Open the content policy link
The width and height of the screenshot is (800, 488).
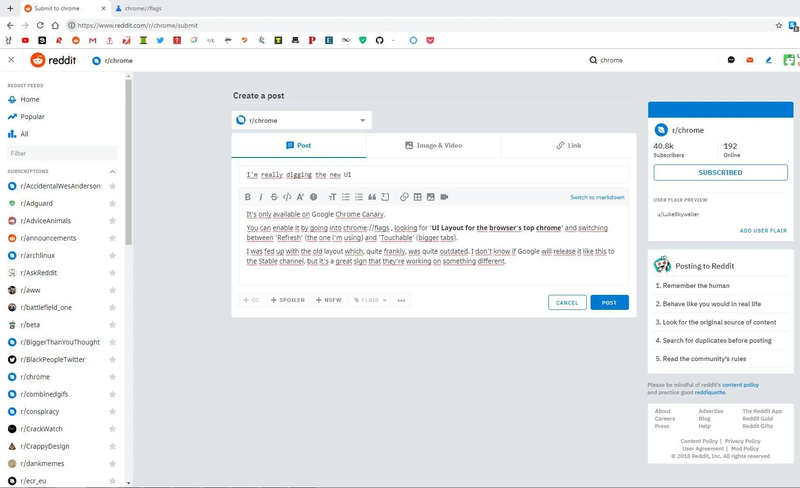pyautogui.click(x=740, y=385)
